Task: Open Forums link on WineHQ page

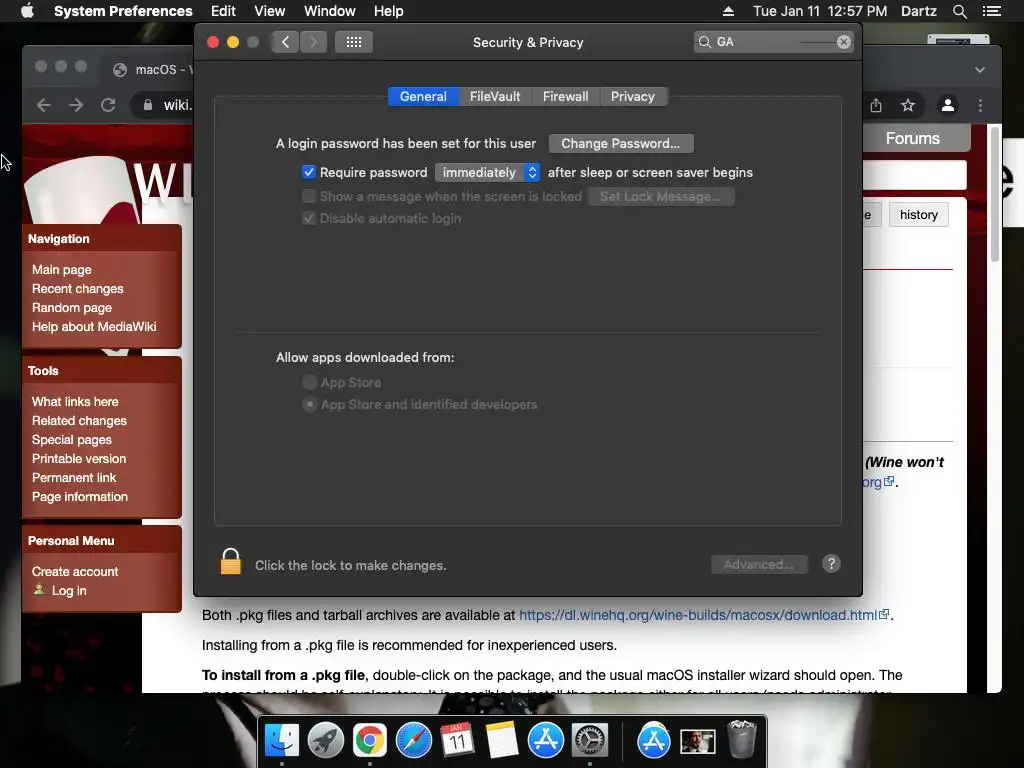Action: point(912,138)
